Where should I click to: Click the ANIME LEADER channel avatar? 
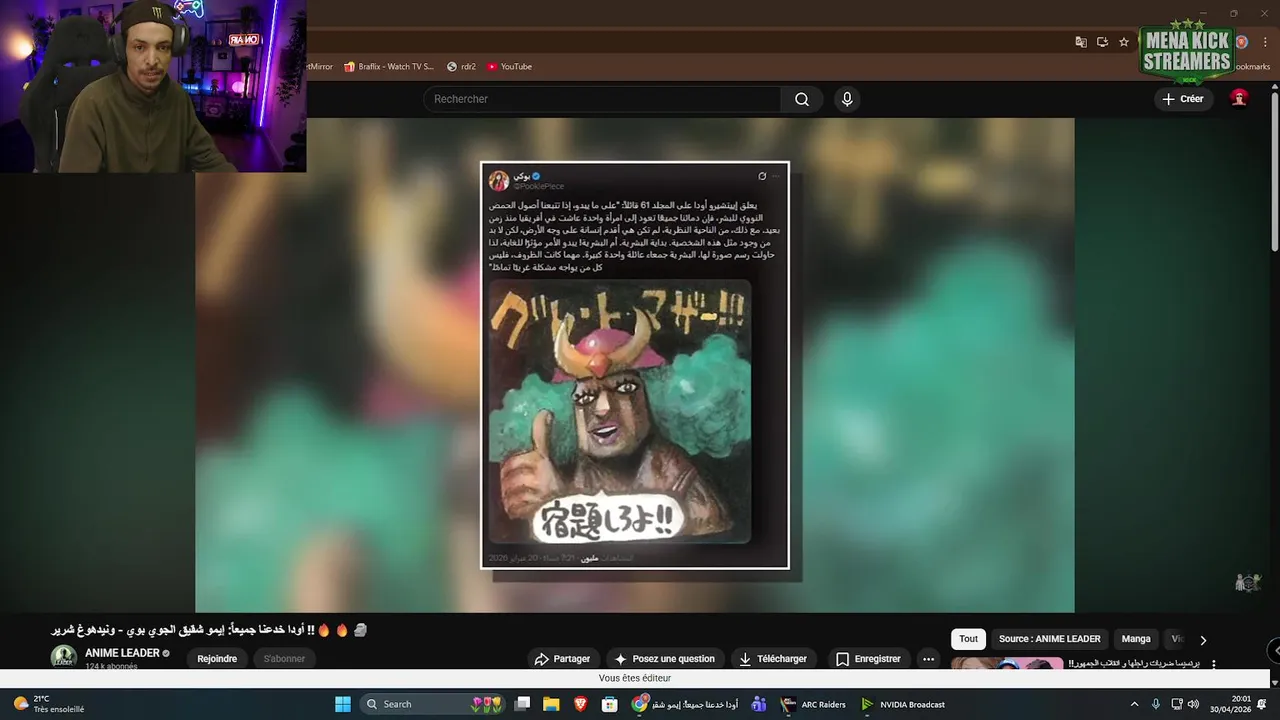(64, 657)
